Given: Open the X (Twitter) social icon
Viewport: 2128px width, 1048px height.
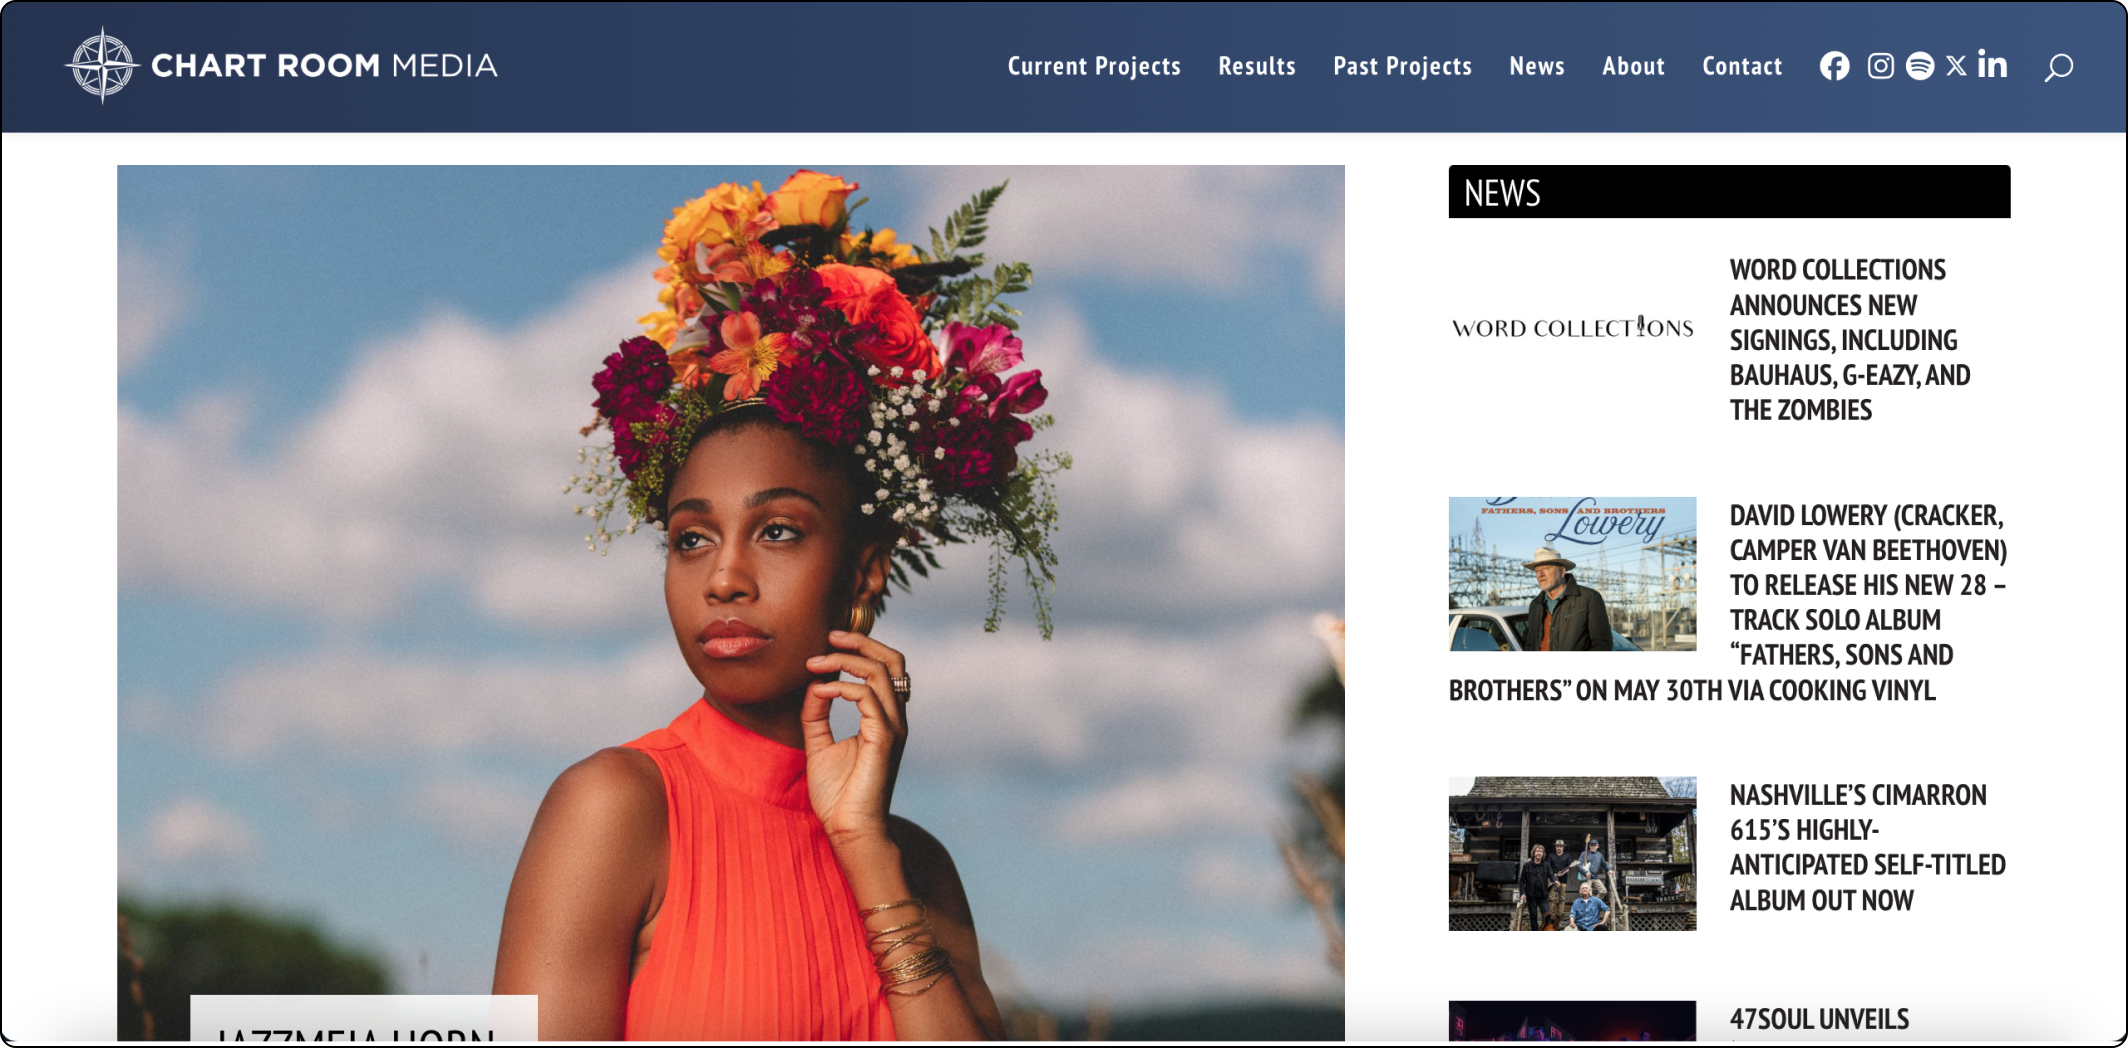Looking at the screenshot, I should pyautogui.click(x=1956, y=66).
